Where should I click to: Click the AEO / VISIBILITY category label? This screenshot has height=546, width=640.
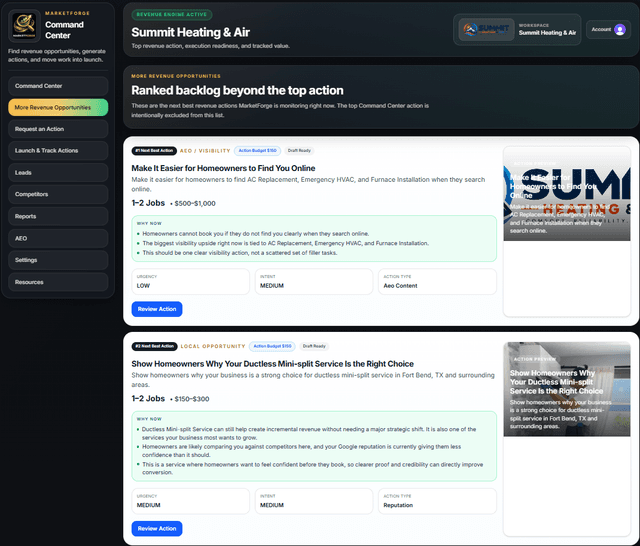(205, 151)
